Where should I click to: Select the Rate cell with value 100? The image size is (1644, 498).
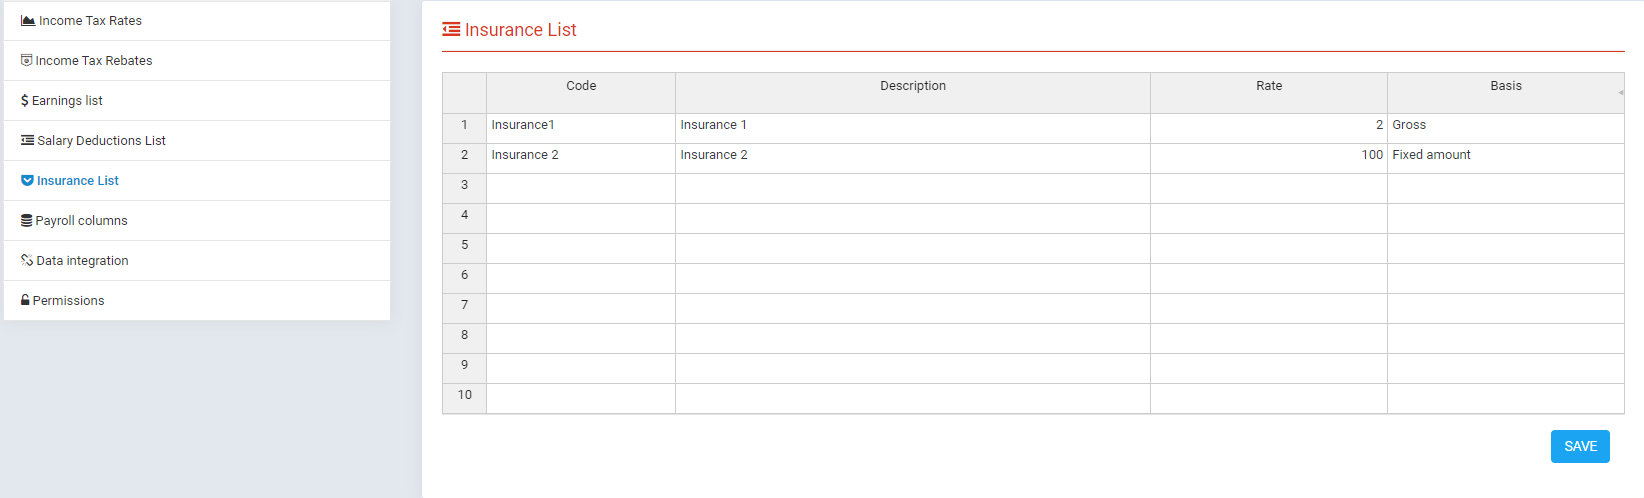tap(1268, 156)
